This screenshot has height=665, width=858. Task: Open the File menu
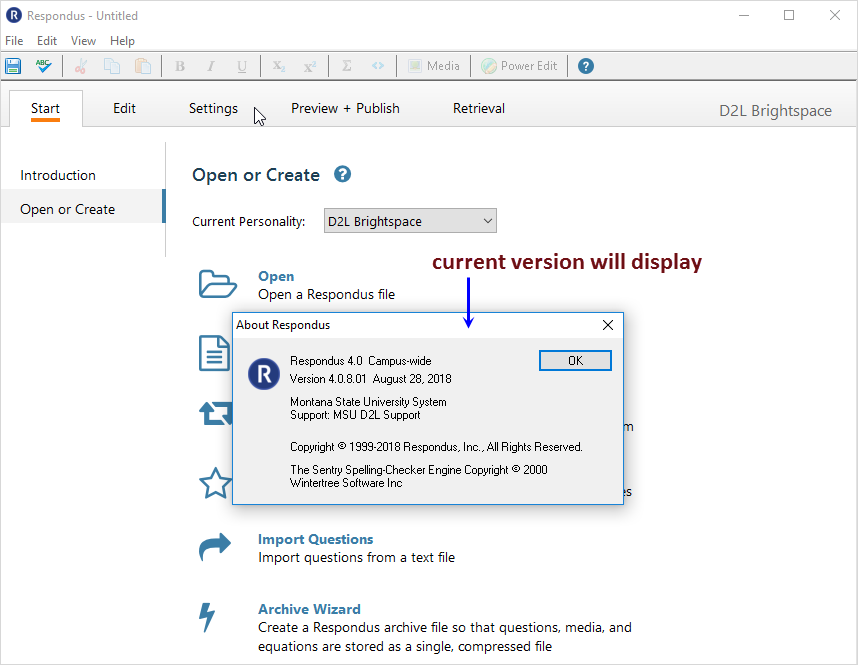[14, 41]
